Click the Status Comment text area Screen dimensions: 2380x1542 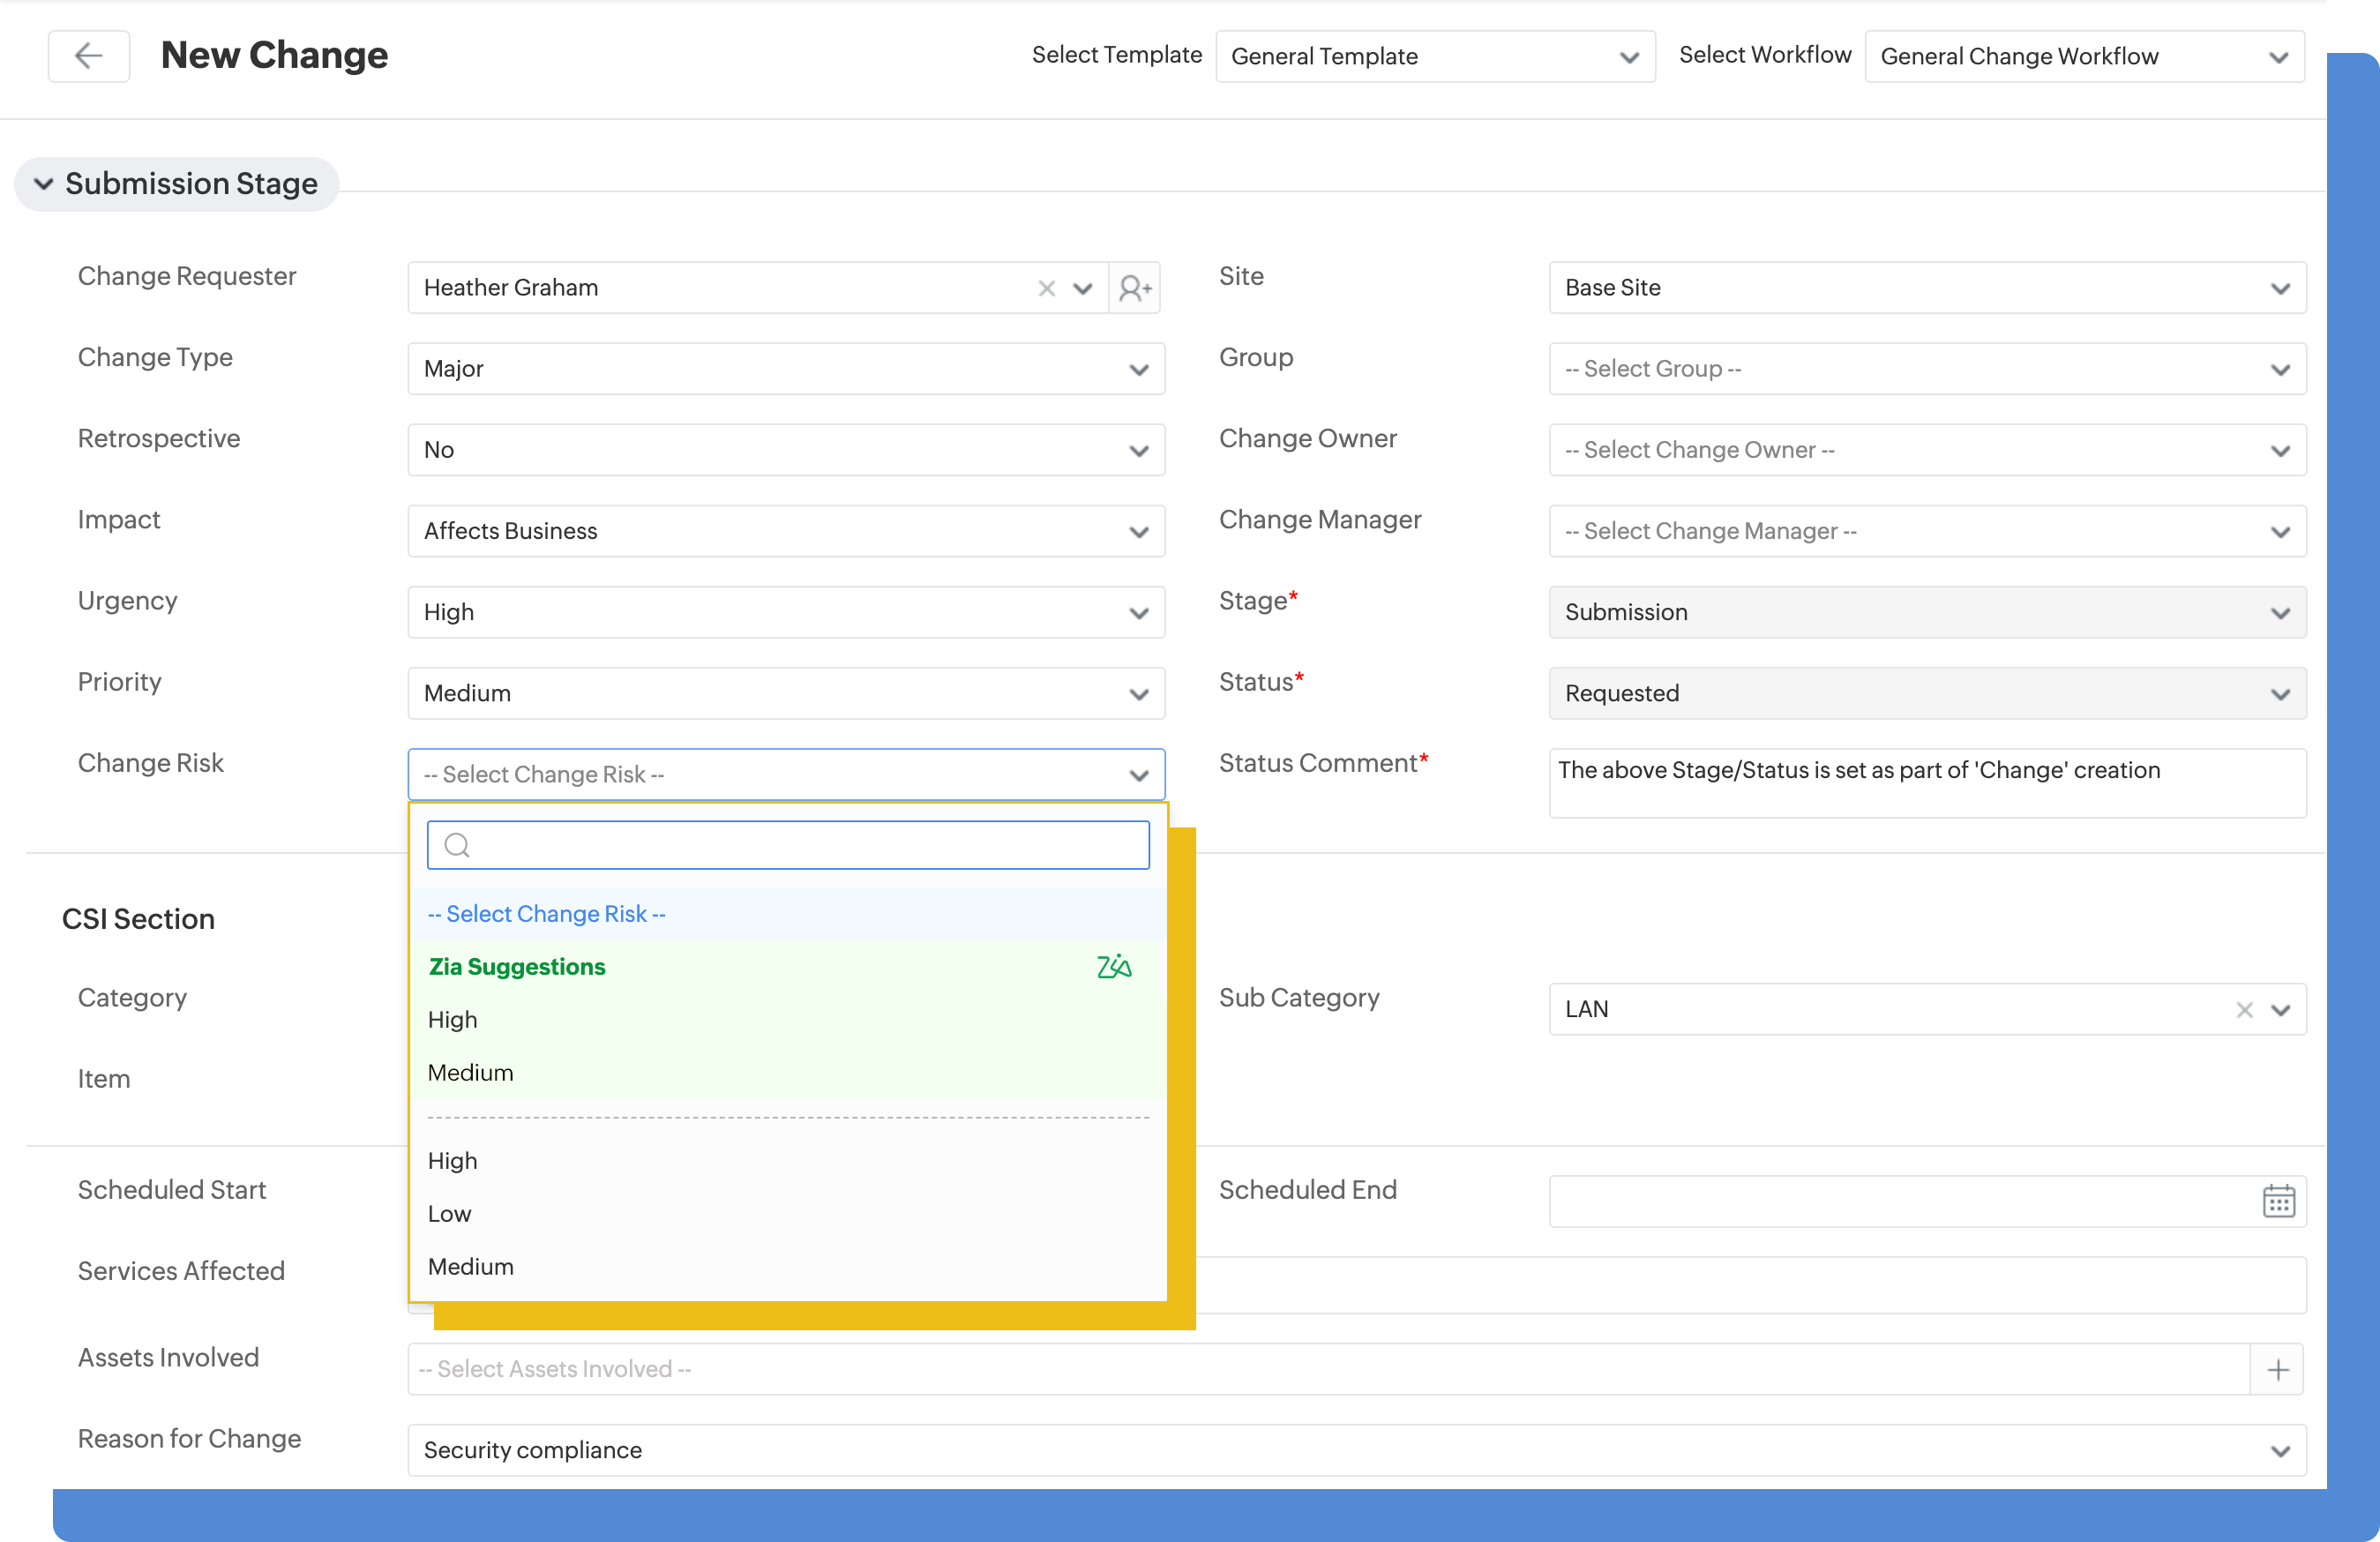1926,783
